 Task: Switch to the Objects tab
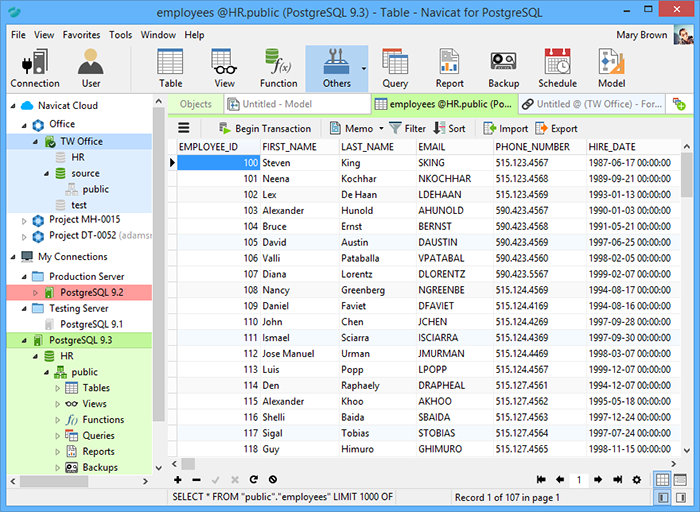tap(196, 104)
